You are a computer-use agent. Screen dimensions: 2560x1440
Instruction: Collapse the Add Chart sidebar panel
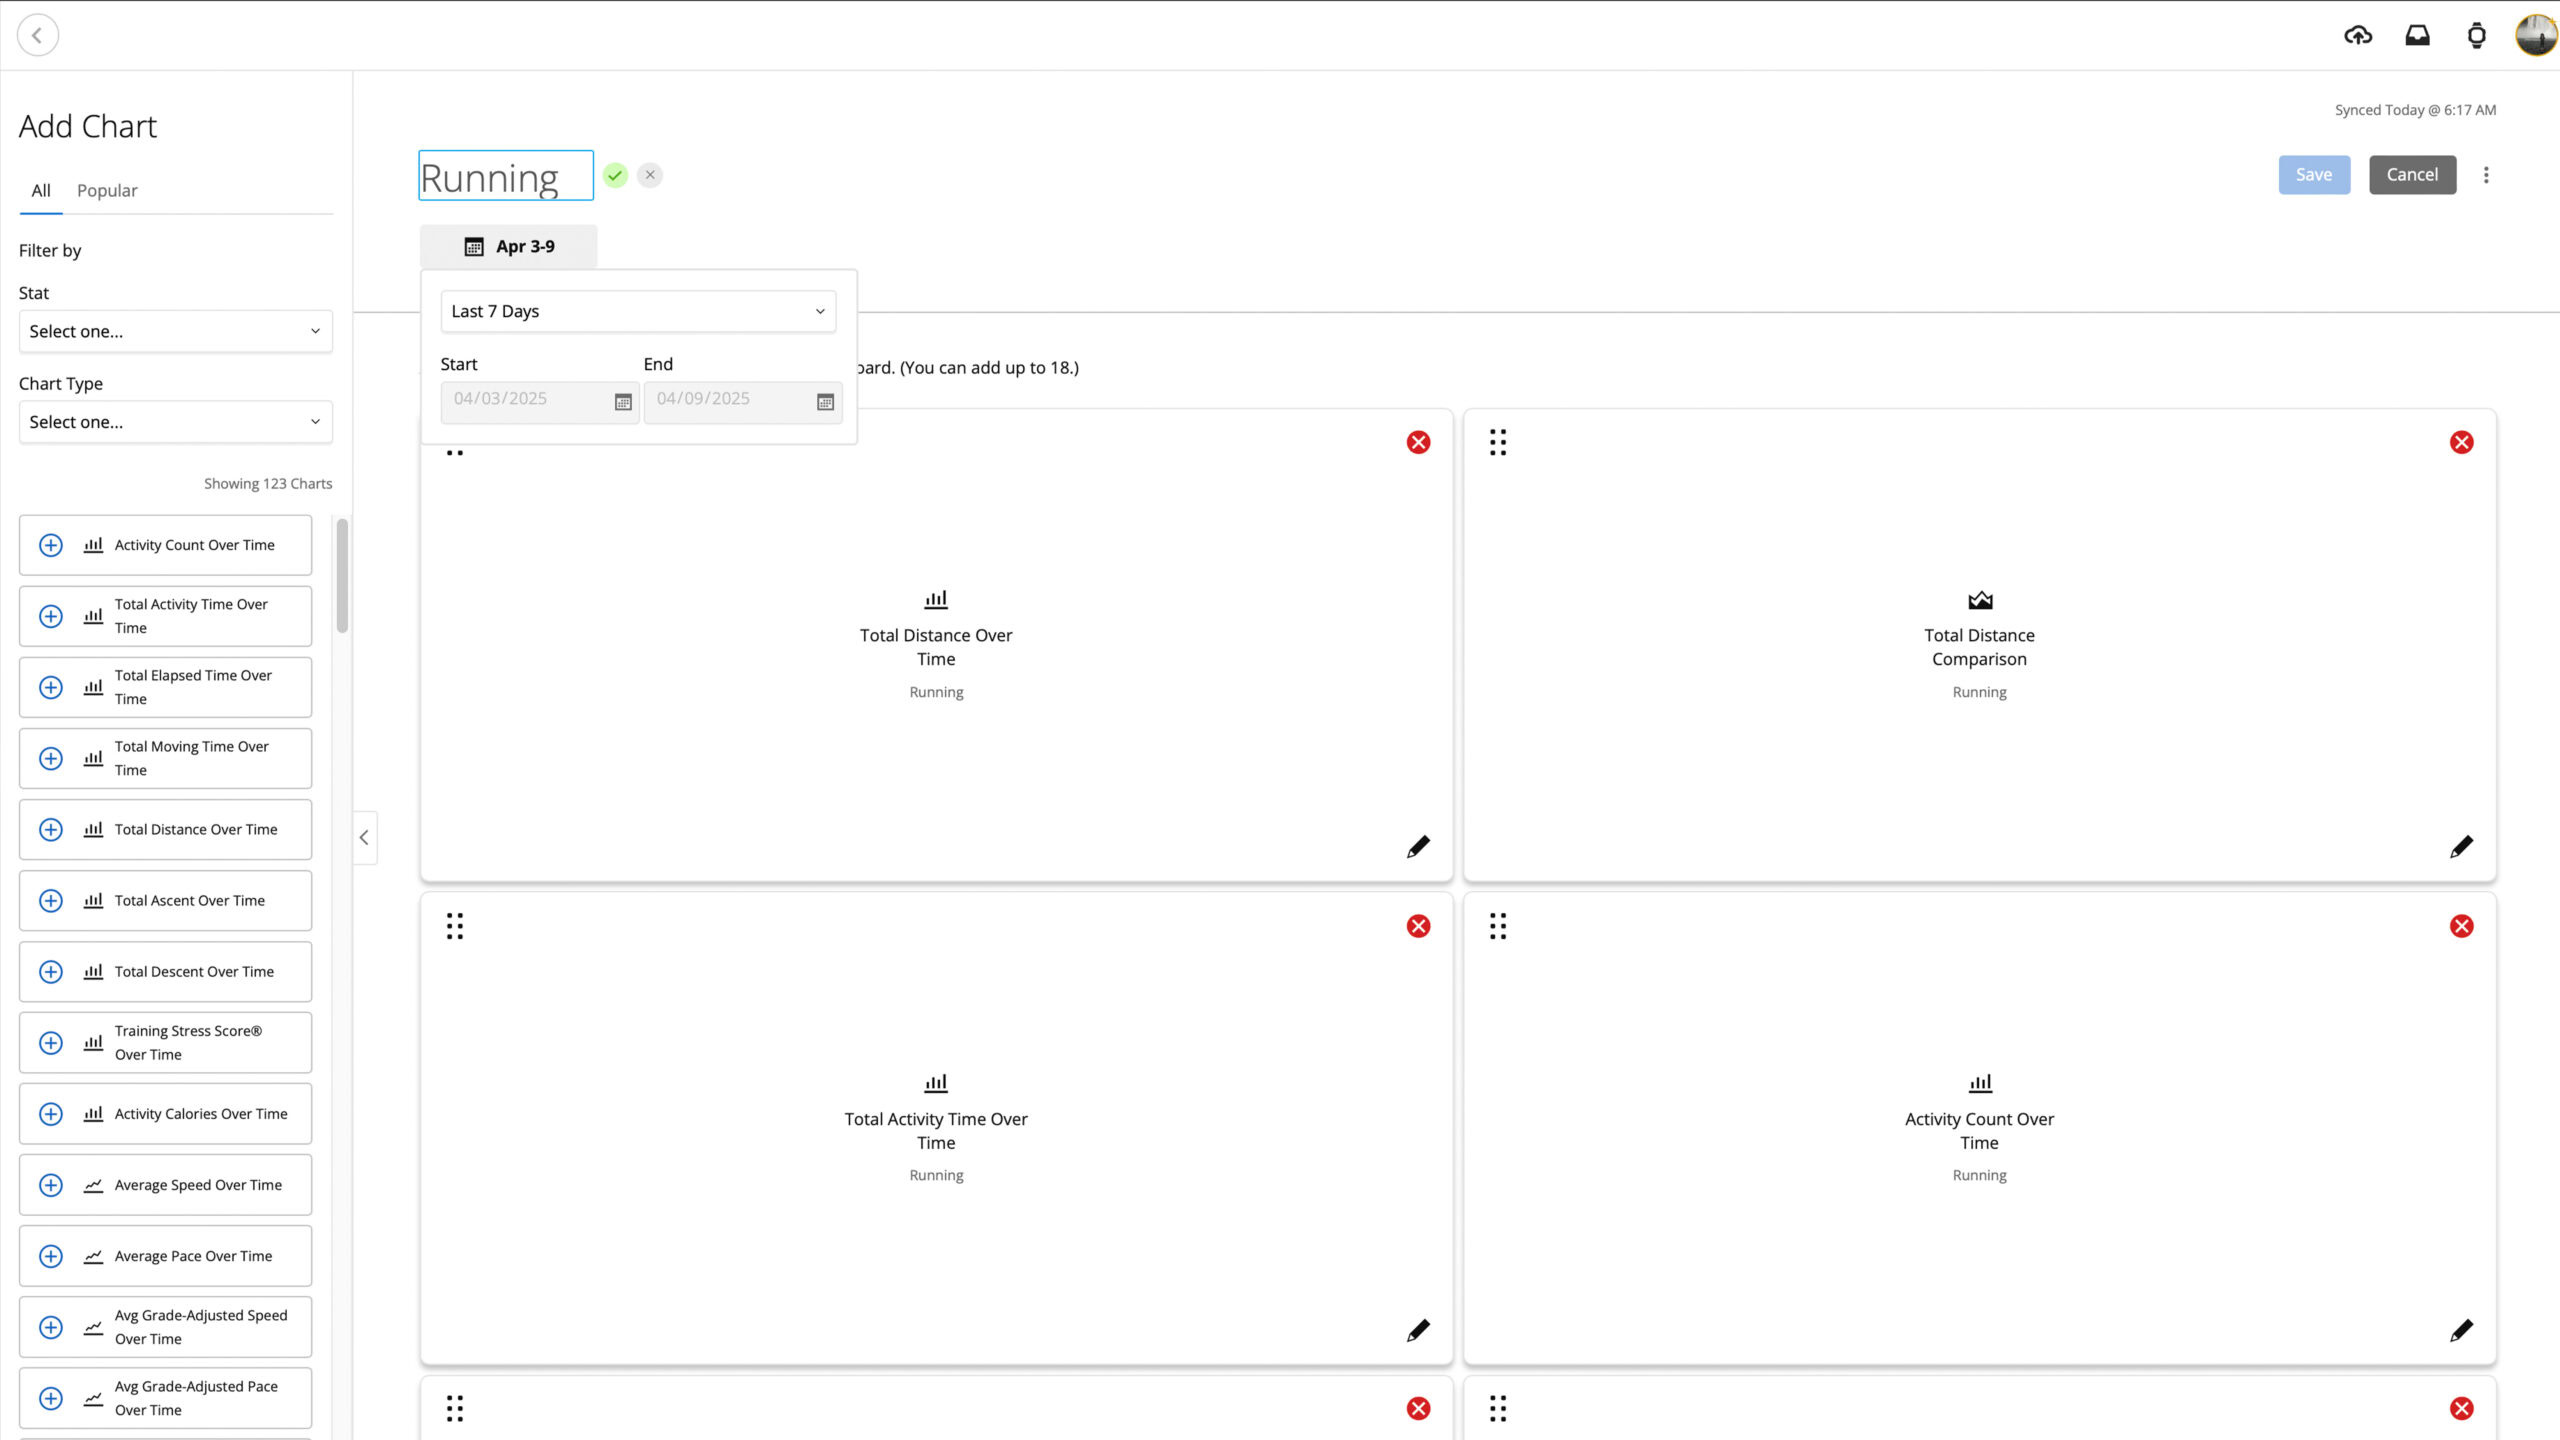pyautogui.click(x=364, y=838)
